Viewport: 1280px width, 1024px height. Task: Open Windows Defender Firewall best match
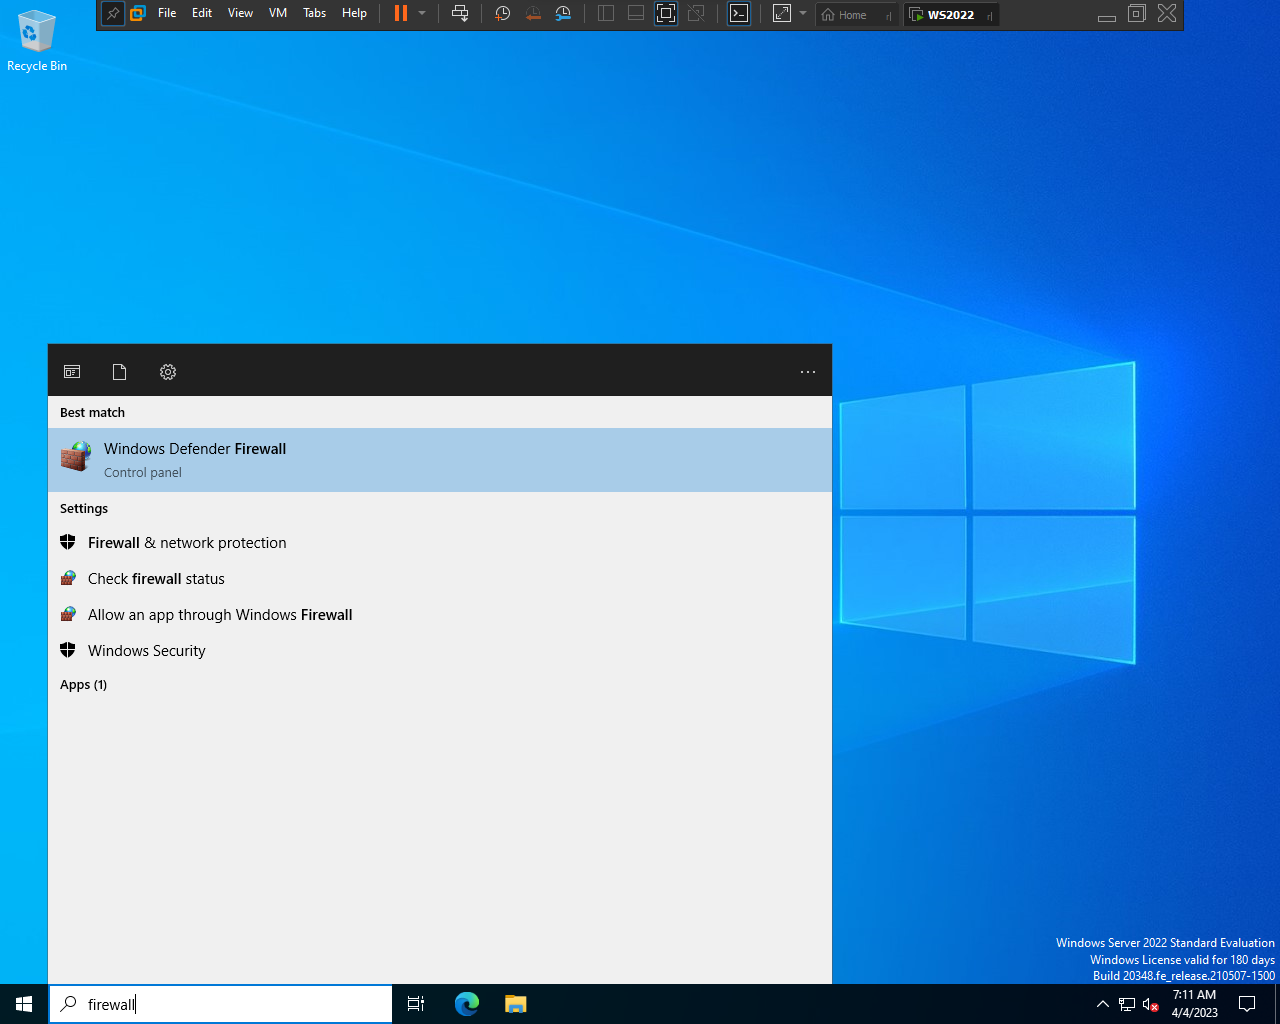440,460
